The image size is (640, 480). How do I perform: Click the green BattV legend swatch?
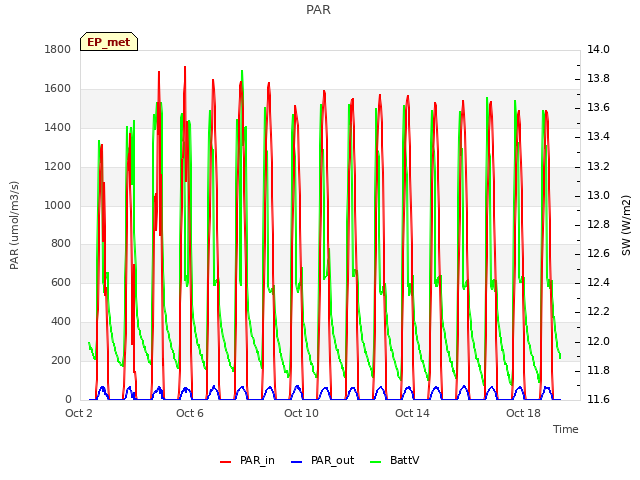coord(376,462)
